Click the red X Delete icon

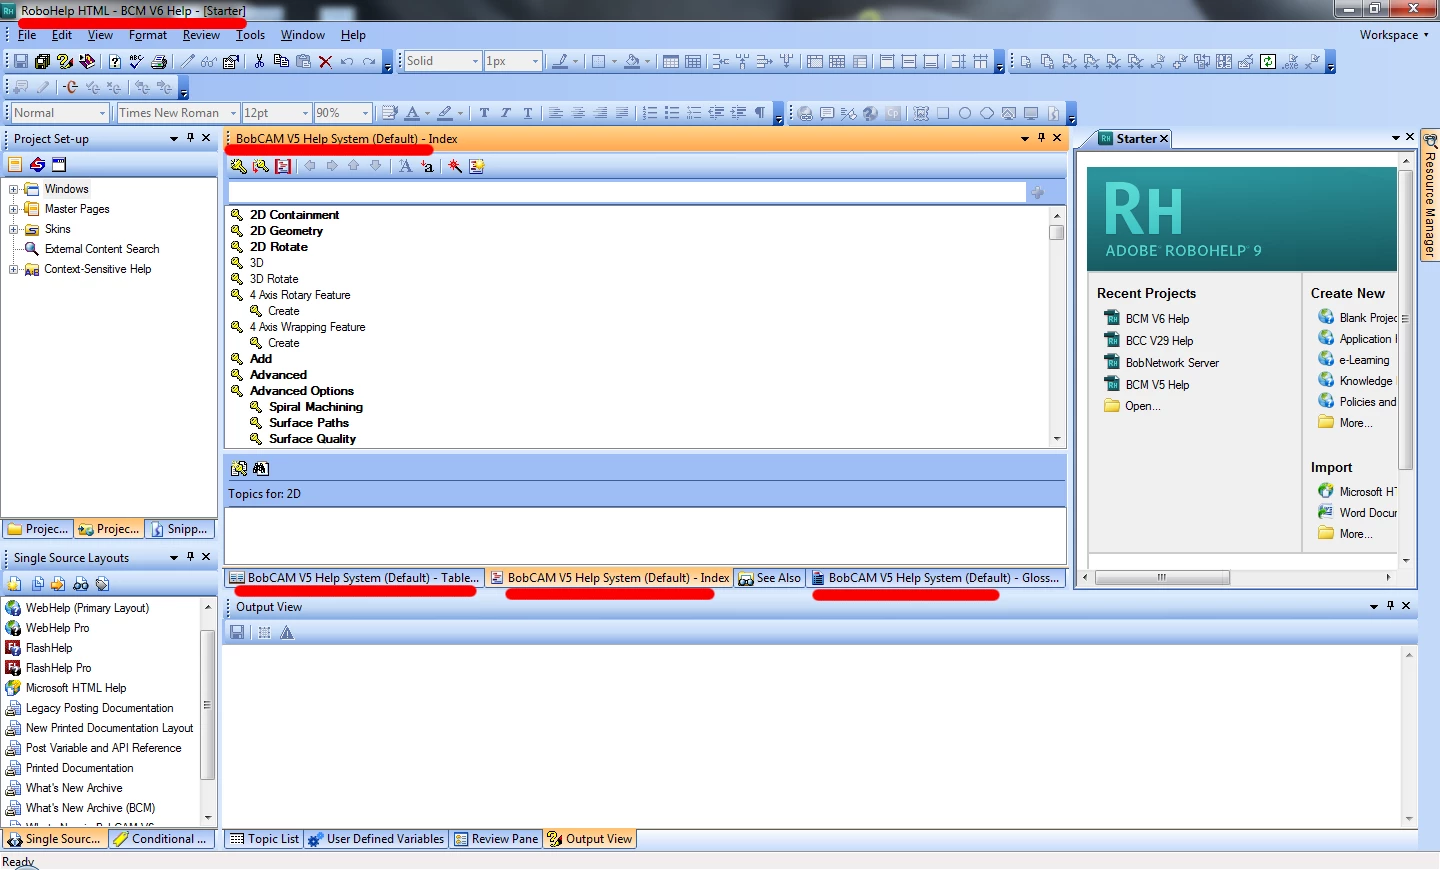pyautogui.click(x=325, y=61)
